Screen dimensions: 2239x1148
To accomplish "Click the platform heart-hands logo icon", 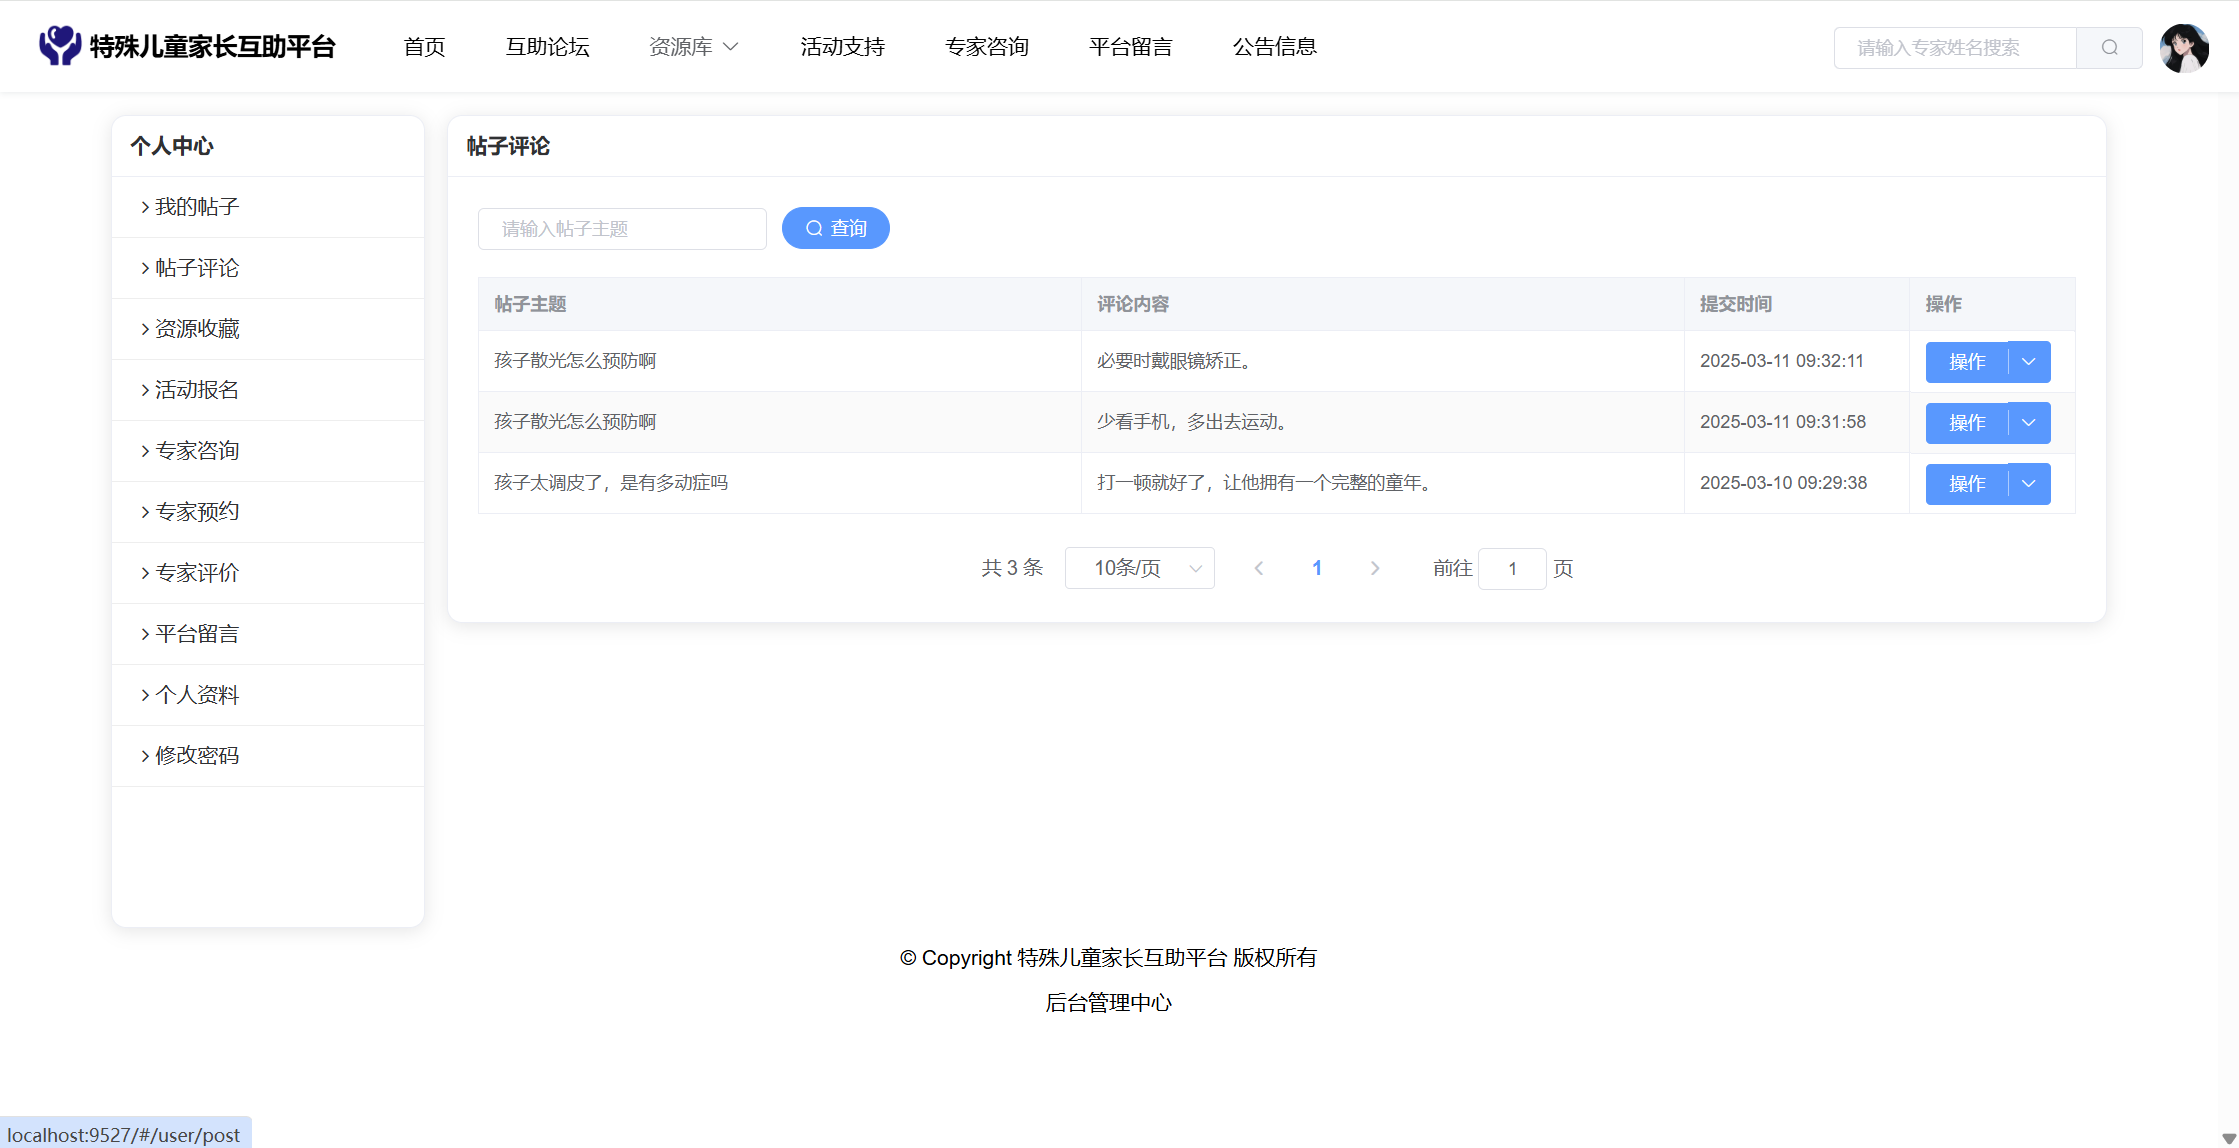I will click(60, 46).
